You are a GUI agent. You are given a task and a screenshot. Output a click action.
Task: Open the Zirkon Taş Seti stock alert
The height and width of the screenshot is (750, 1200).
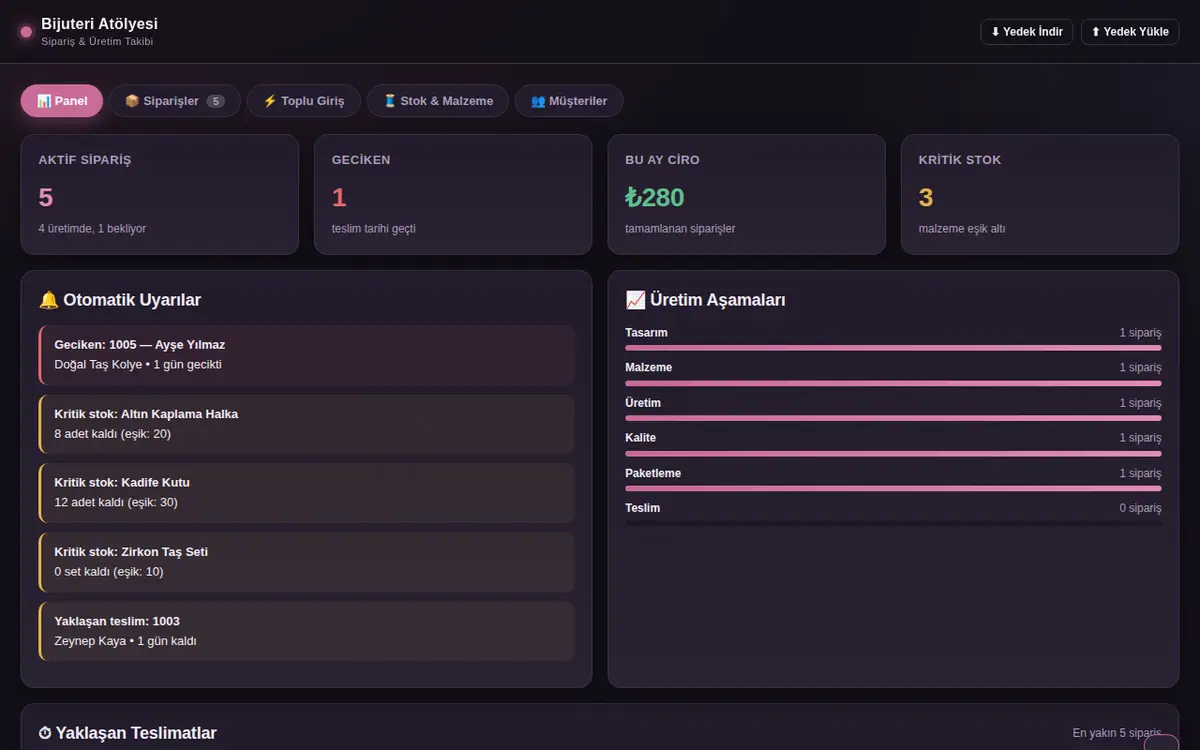click(307, 562)
